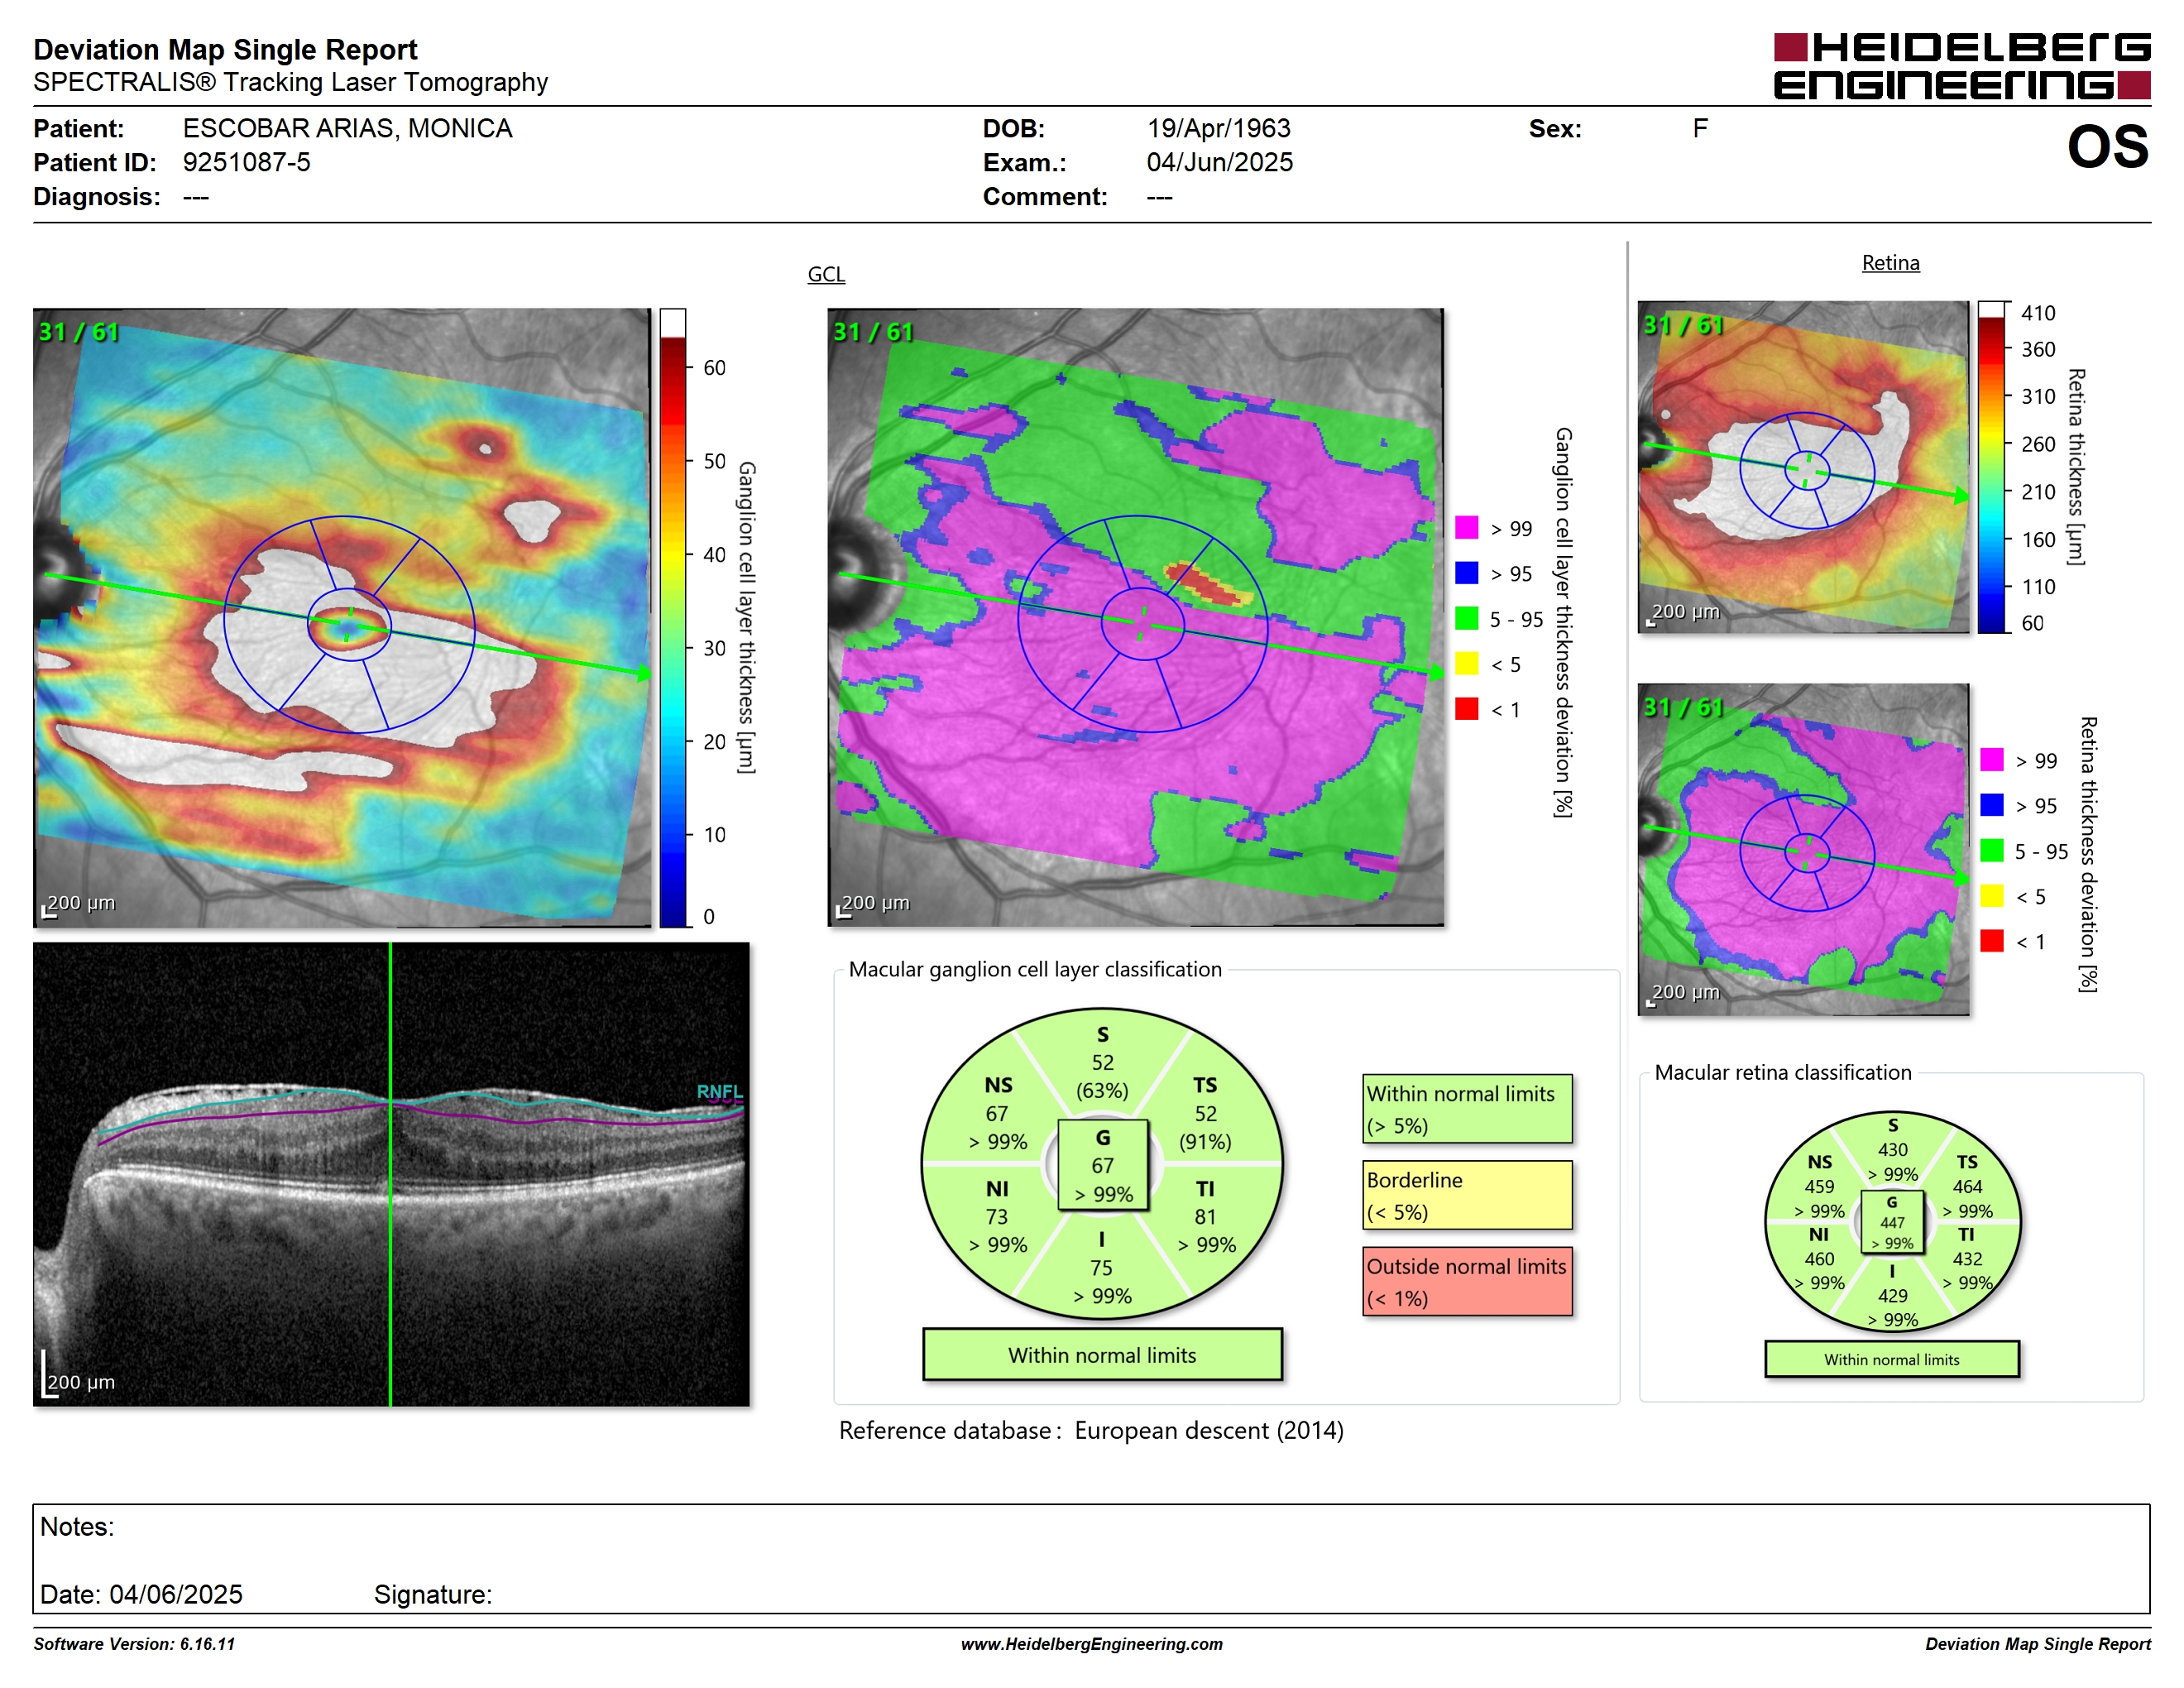
Task: Click the red < 1 Retina legend swatch
Action: click(1991, 941)
